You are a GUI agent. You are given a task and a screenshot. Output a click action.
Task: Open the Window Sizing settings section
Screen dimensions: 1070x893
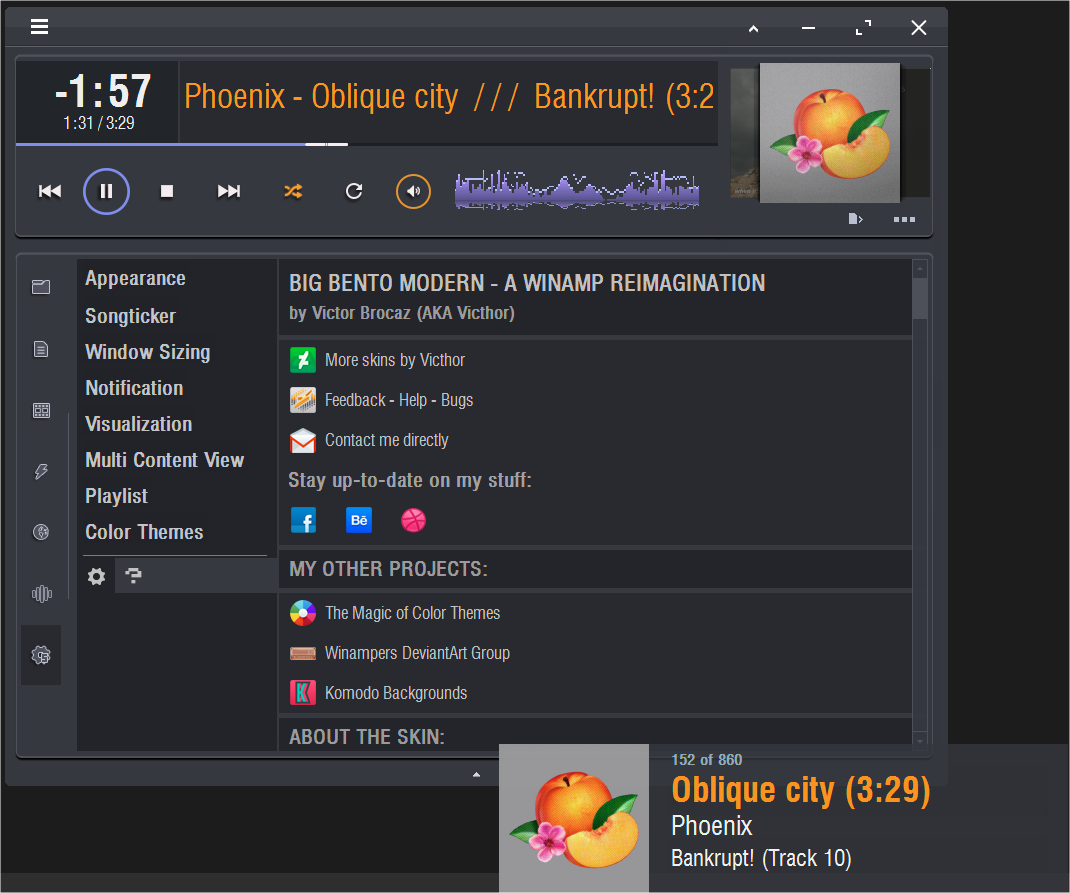(x=147, y=352)
